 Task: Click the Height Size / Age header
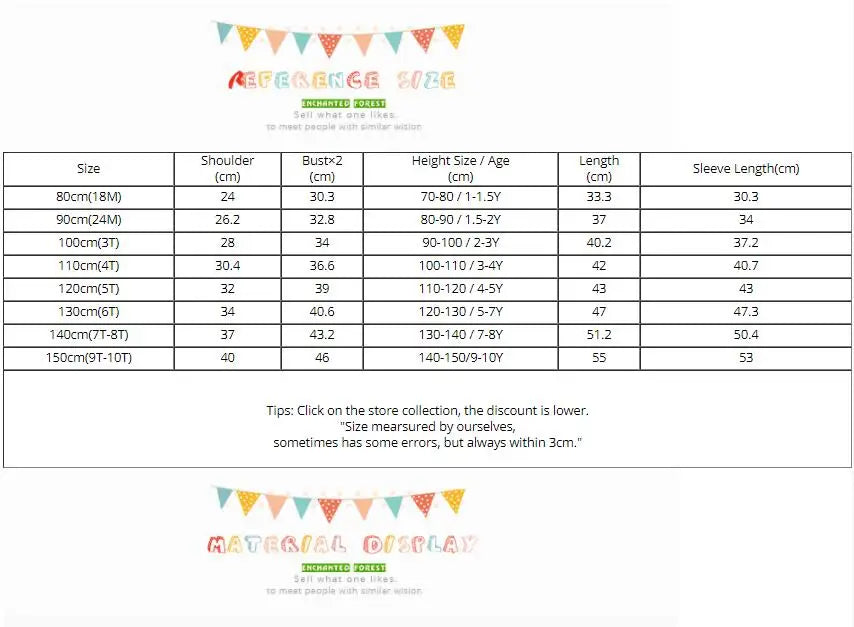point(461,168)
